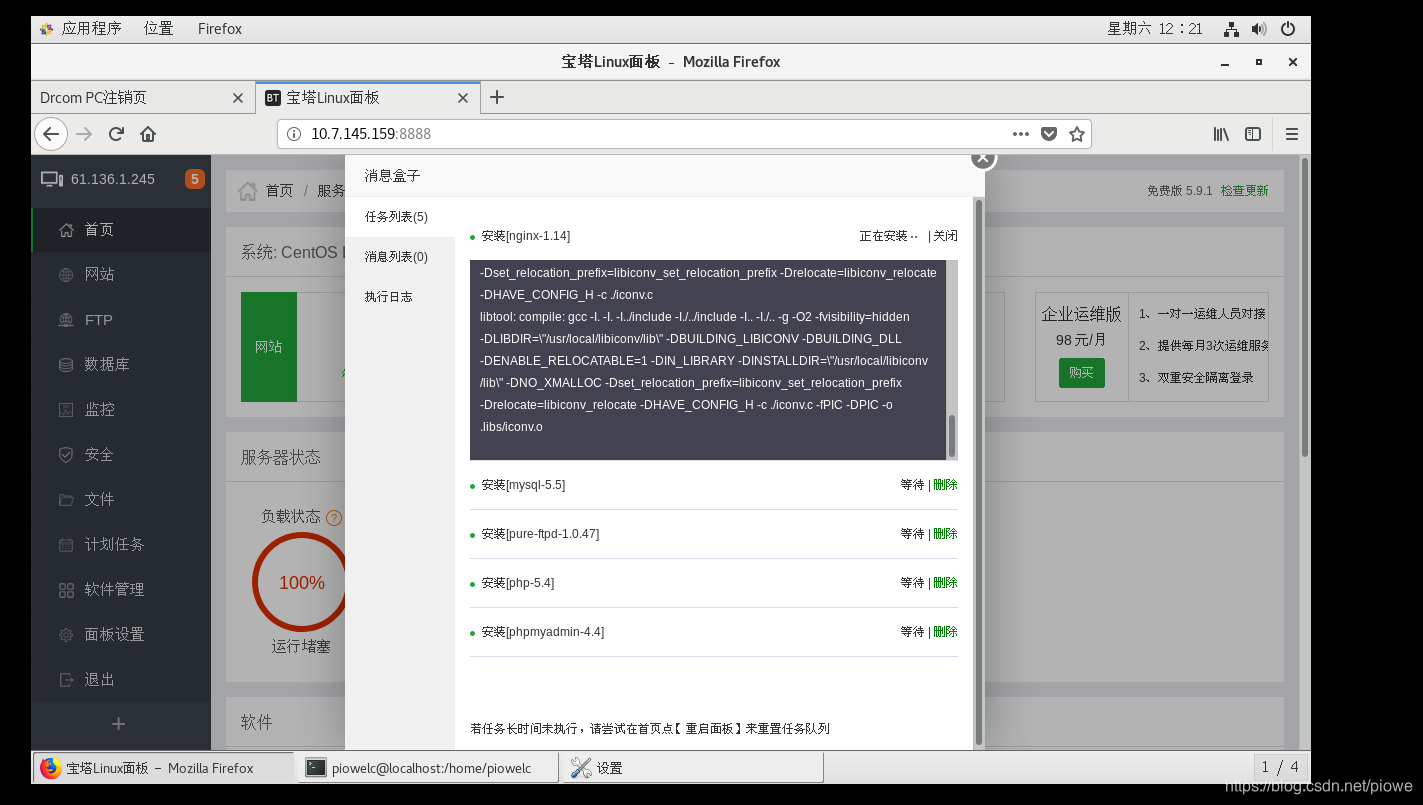Click the network status tray icon
The image size is (1423, 805).
1231,29
